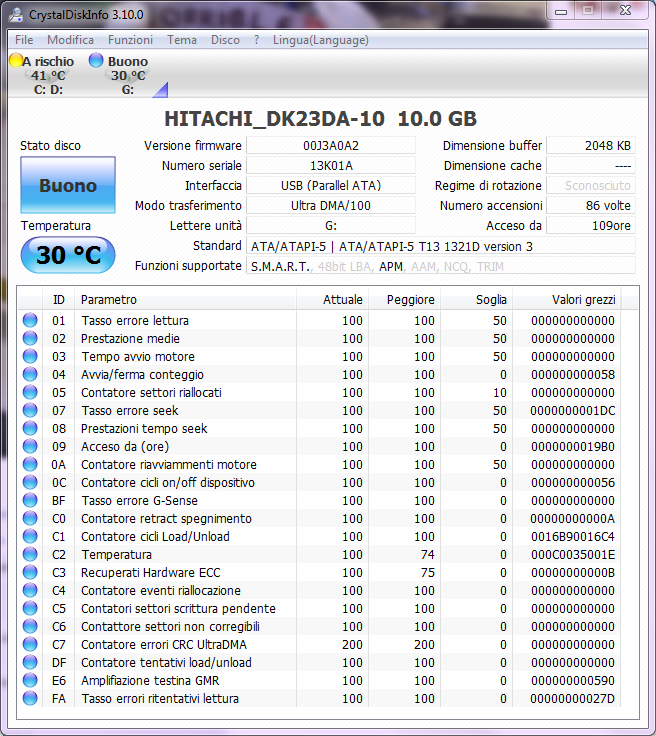Click the 'Buono' disk health status button

[x=68, y=185]
